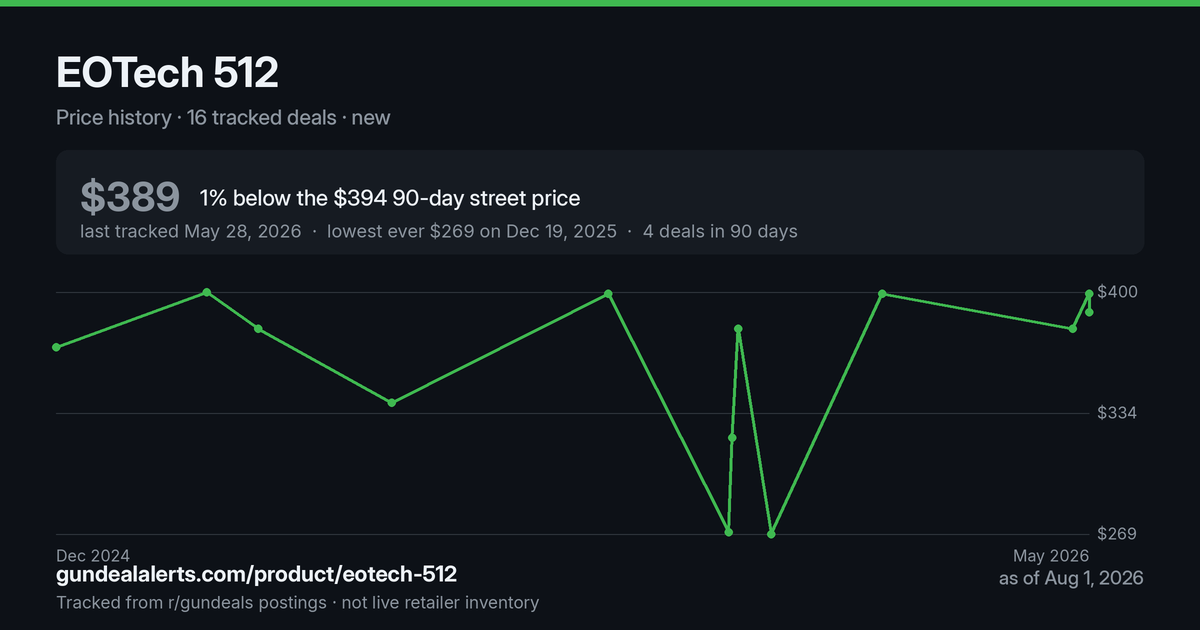
Task: Click the $269 y-axis label
Action: (x=1117, y=534)
